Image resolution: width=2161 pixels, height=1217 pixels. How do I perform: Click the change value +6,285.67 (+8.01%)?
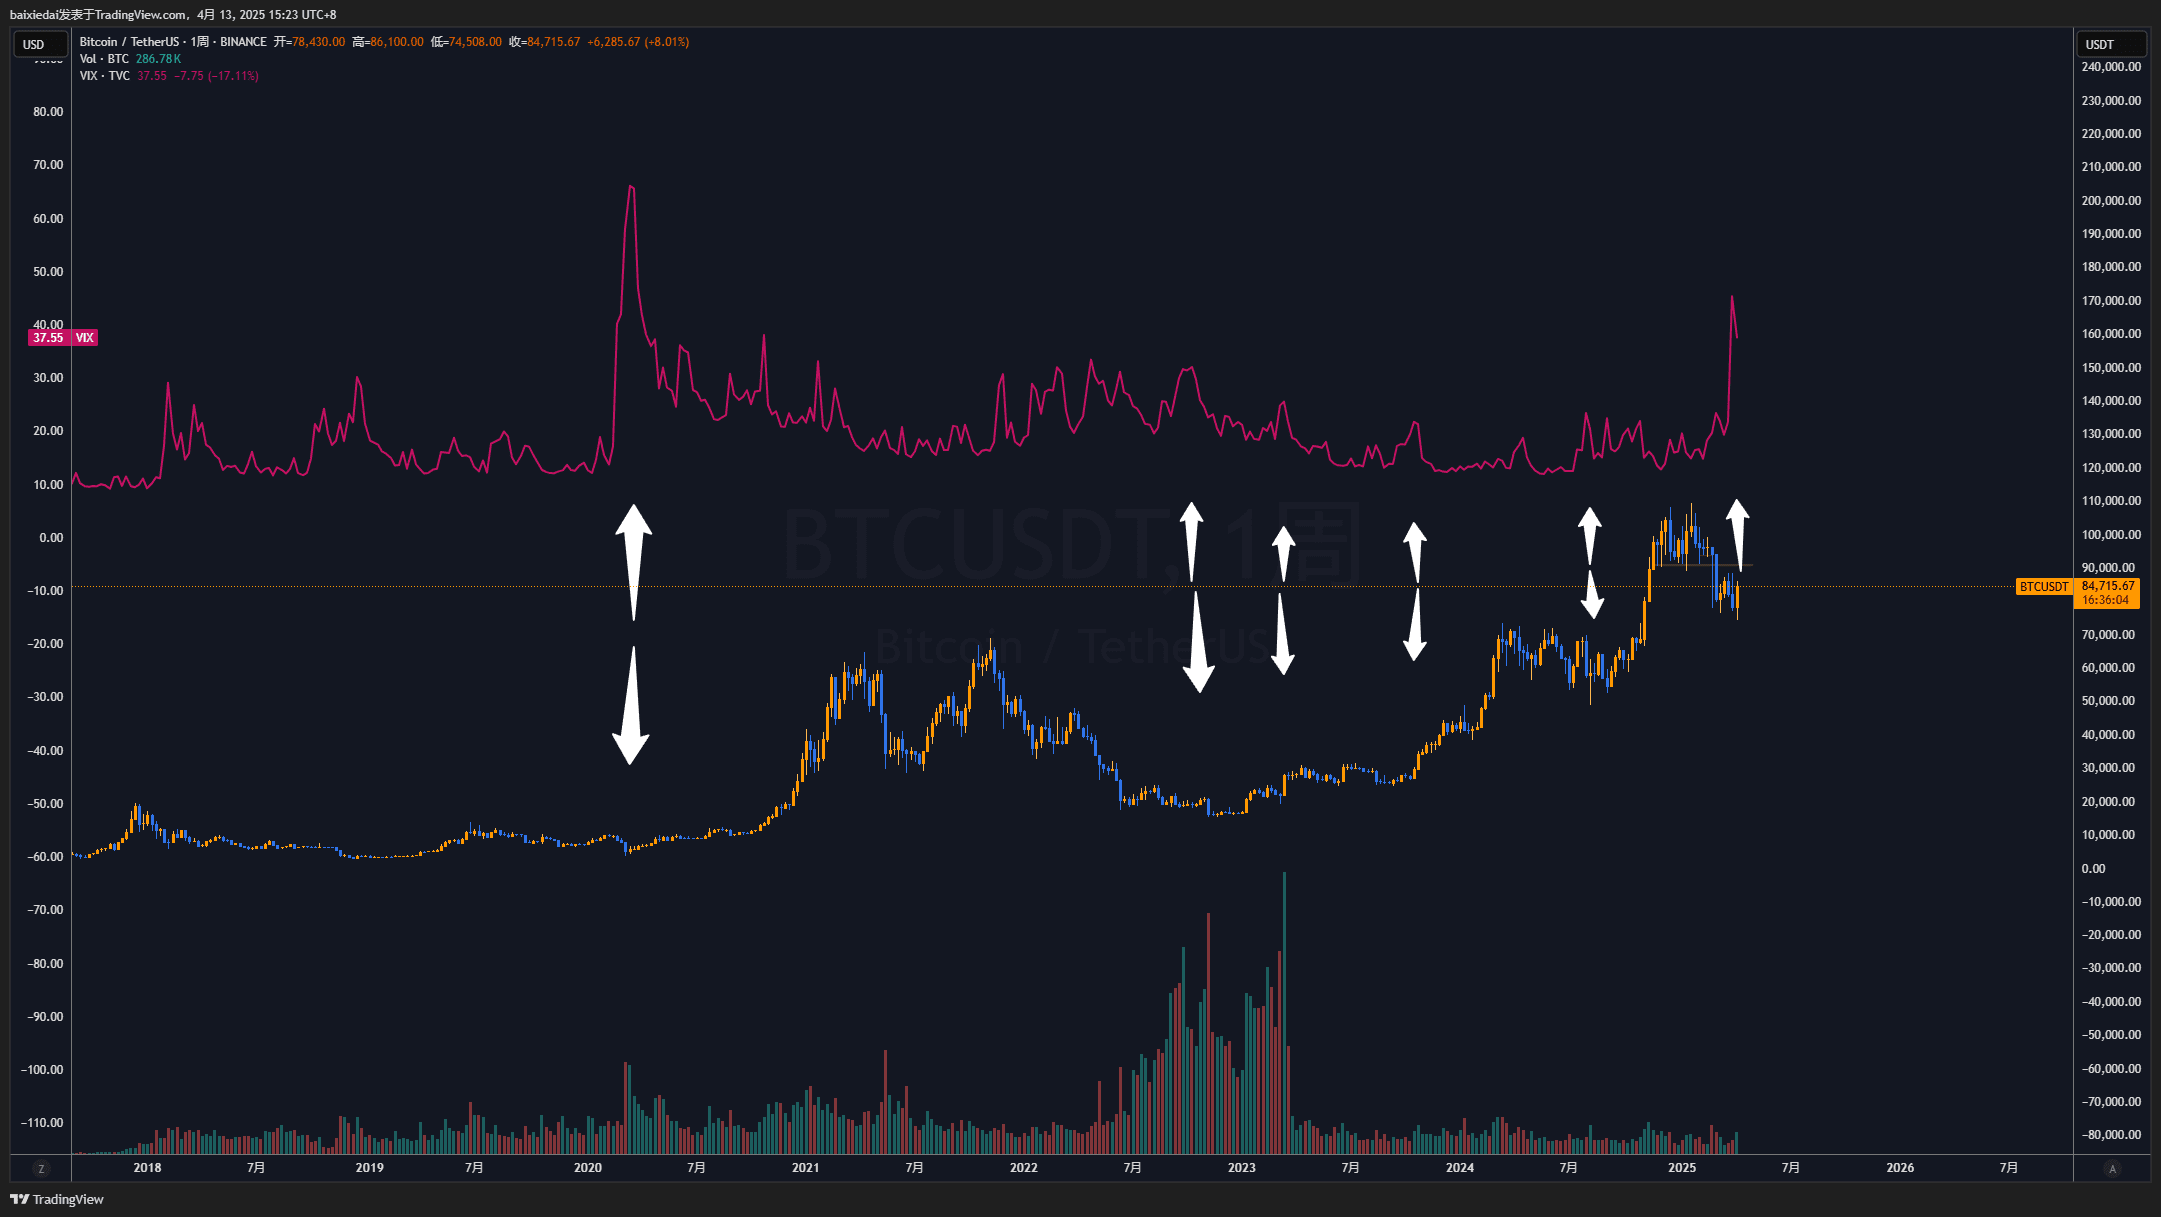(x=638, y=42)
